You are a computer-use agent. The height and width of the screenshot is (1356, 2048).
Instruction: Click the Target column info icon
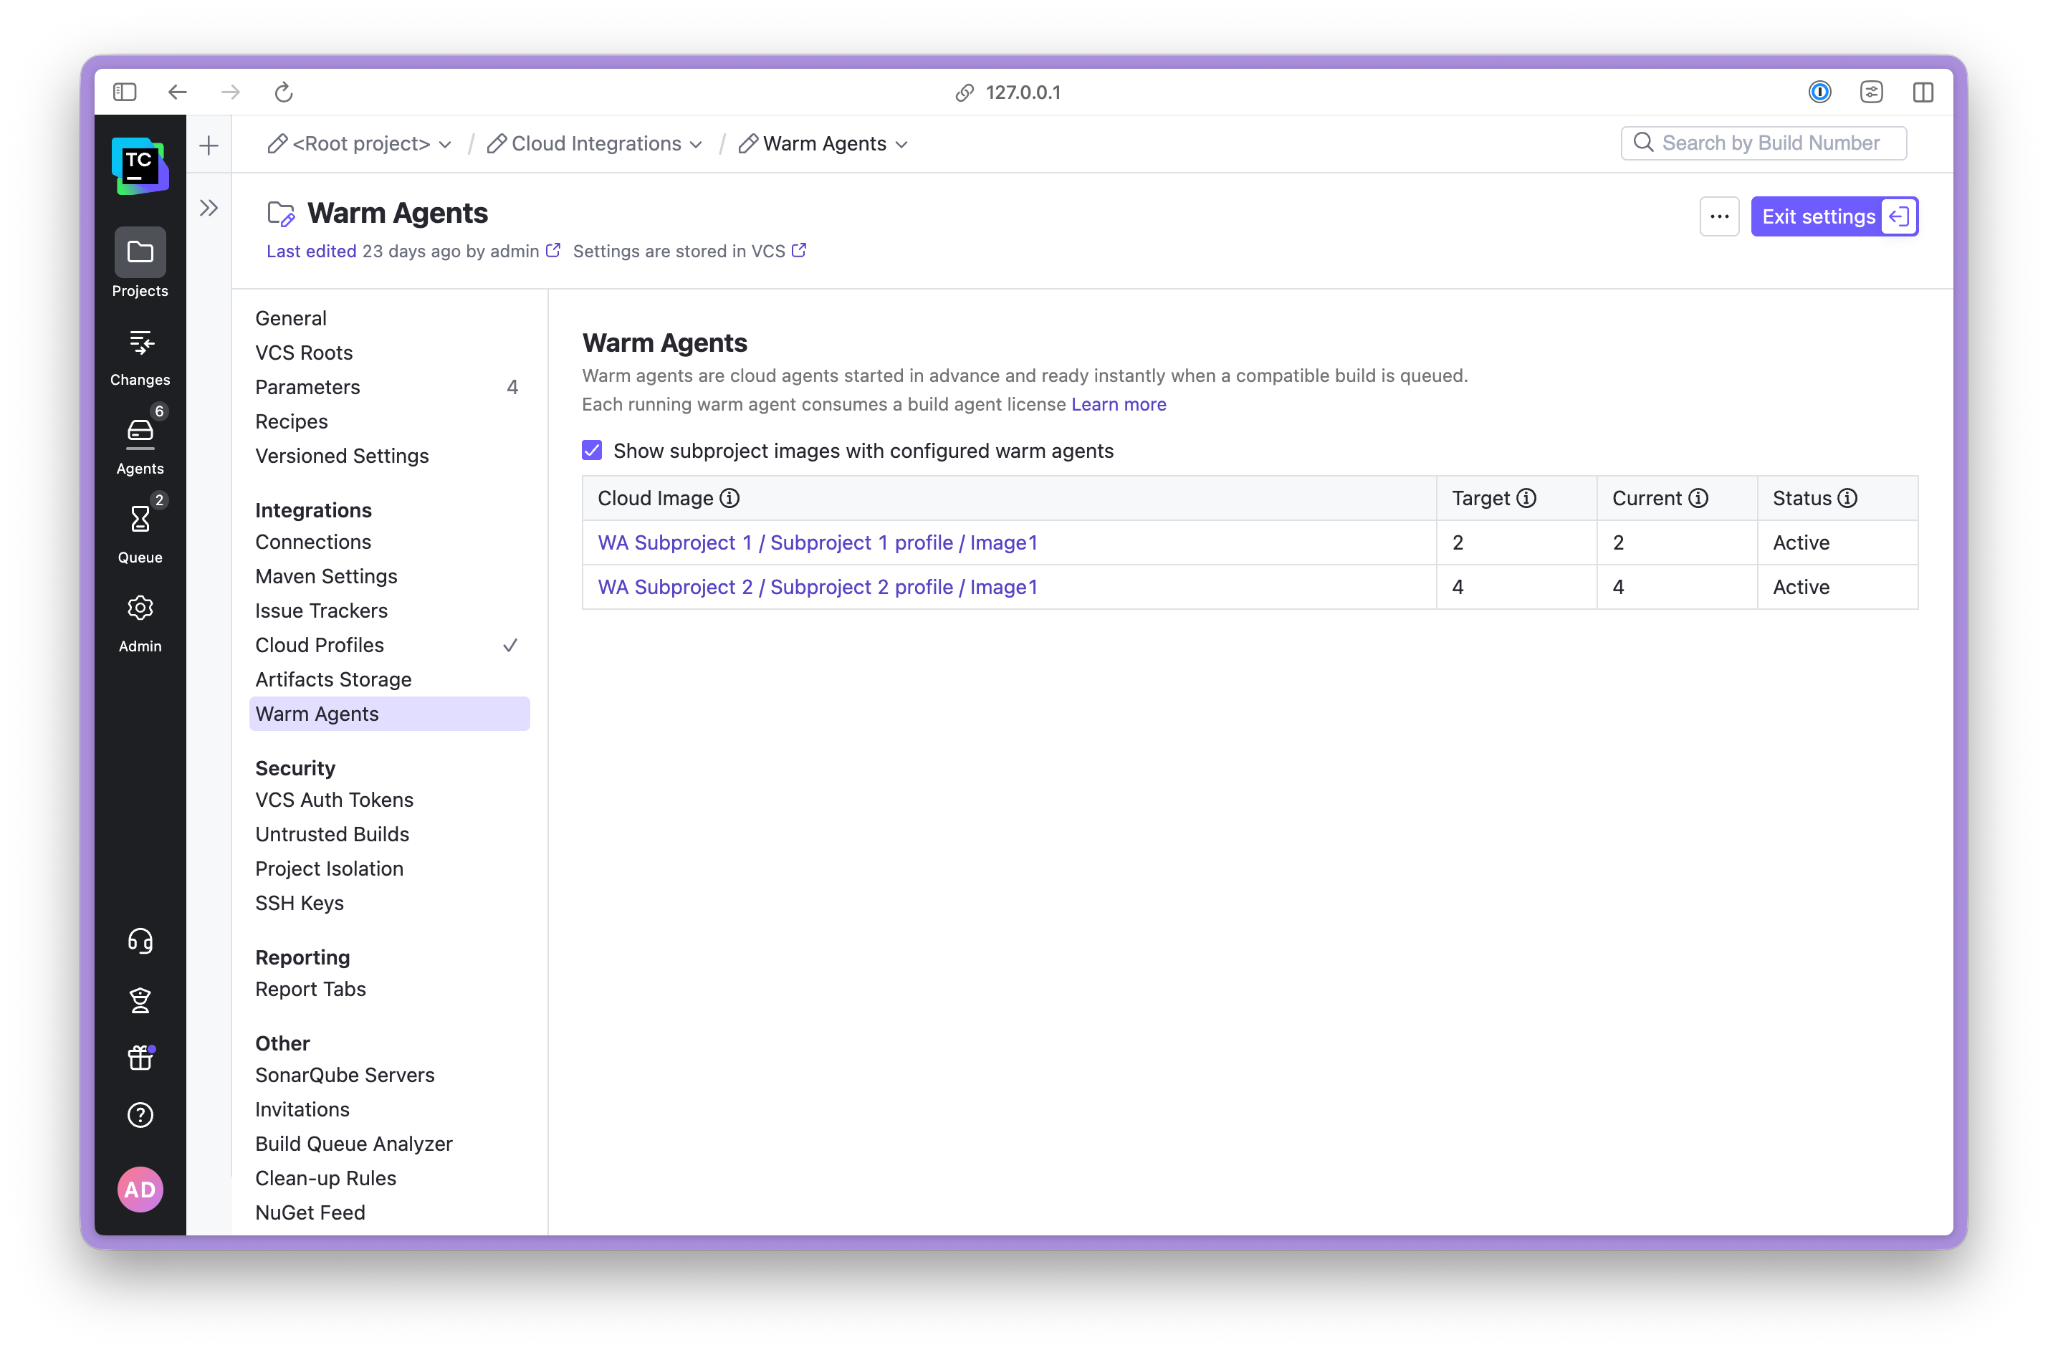coord(1526,498)
